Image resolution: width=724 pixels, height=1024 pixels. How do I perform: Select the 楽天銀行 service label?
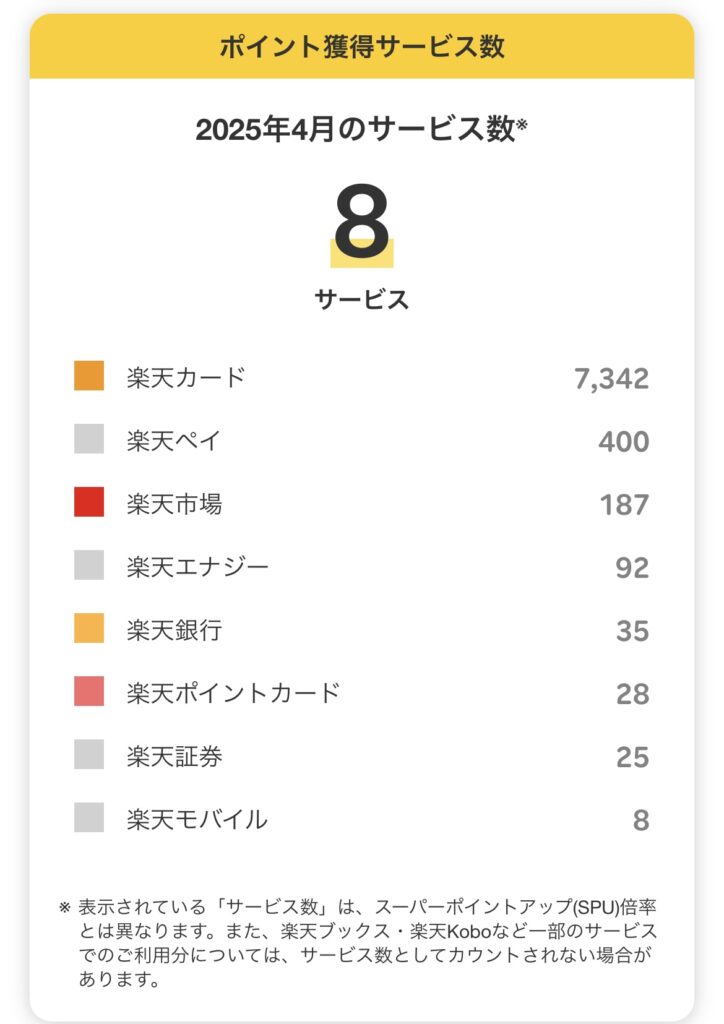174,630
